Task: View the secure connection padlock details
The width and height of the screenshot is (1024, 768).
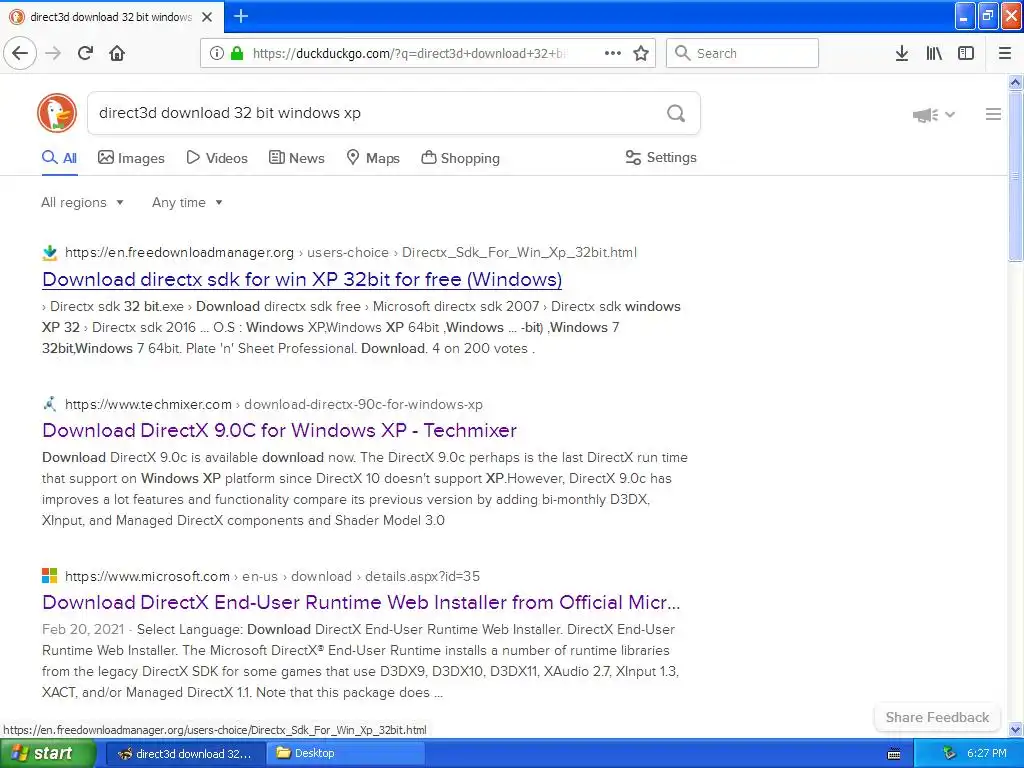Action: click(x=237, y=53)
